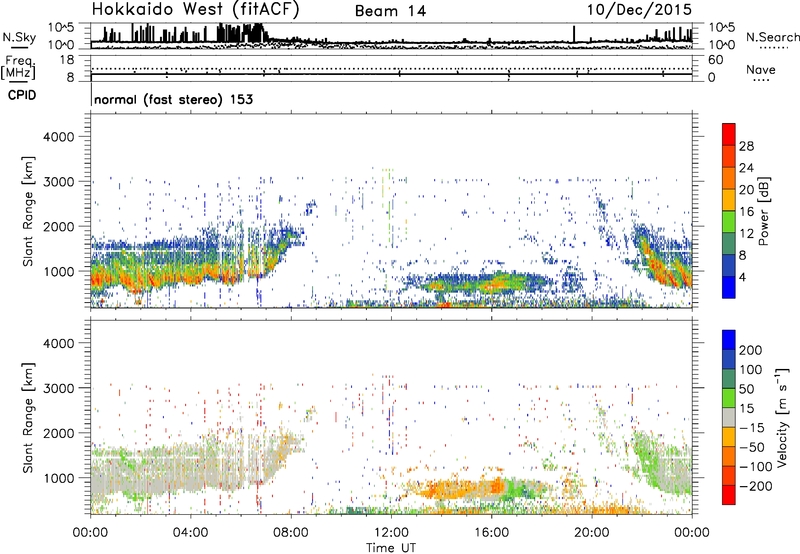
Task: Pick the bright blue top segment of the Velocity colorbar
Action: click(x=729, y=340)
